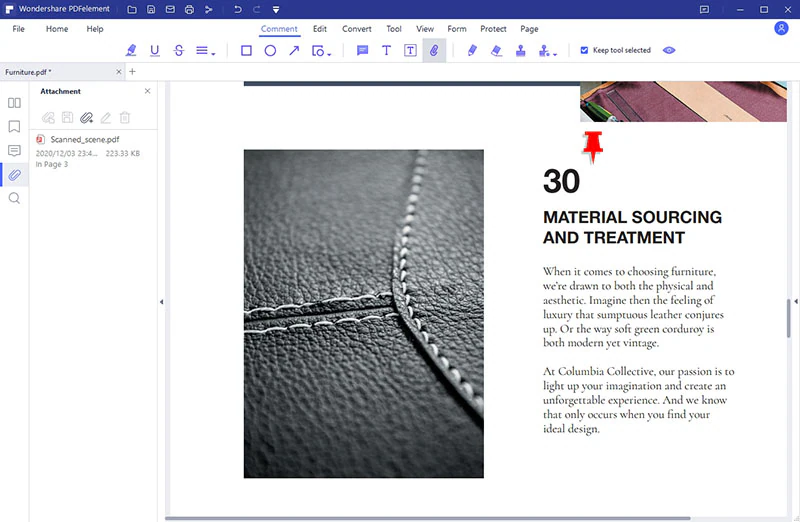Switch to the Protect tab
The width and height of the screenshot is (800, 522).
pyautogui.click(x=493, y=29)
